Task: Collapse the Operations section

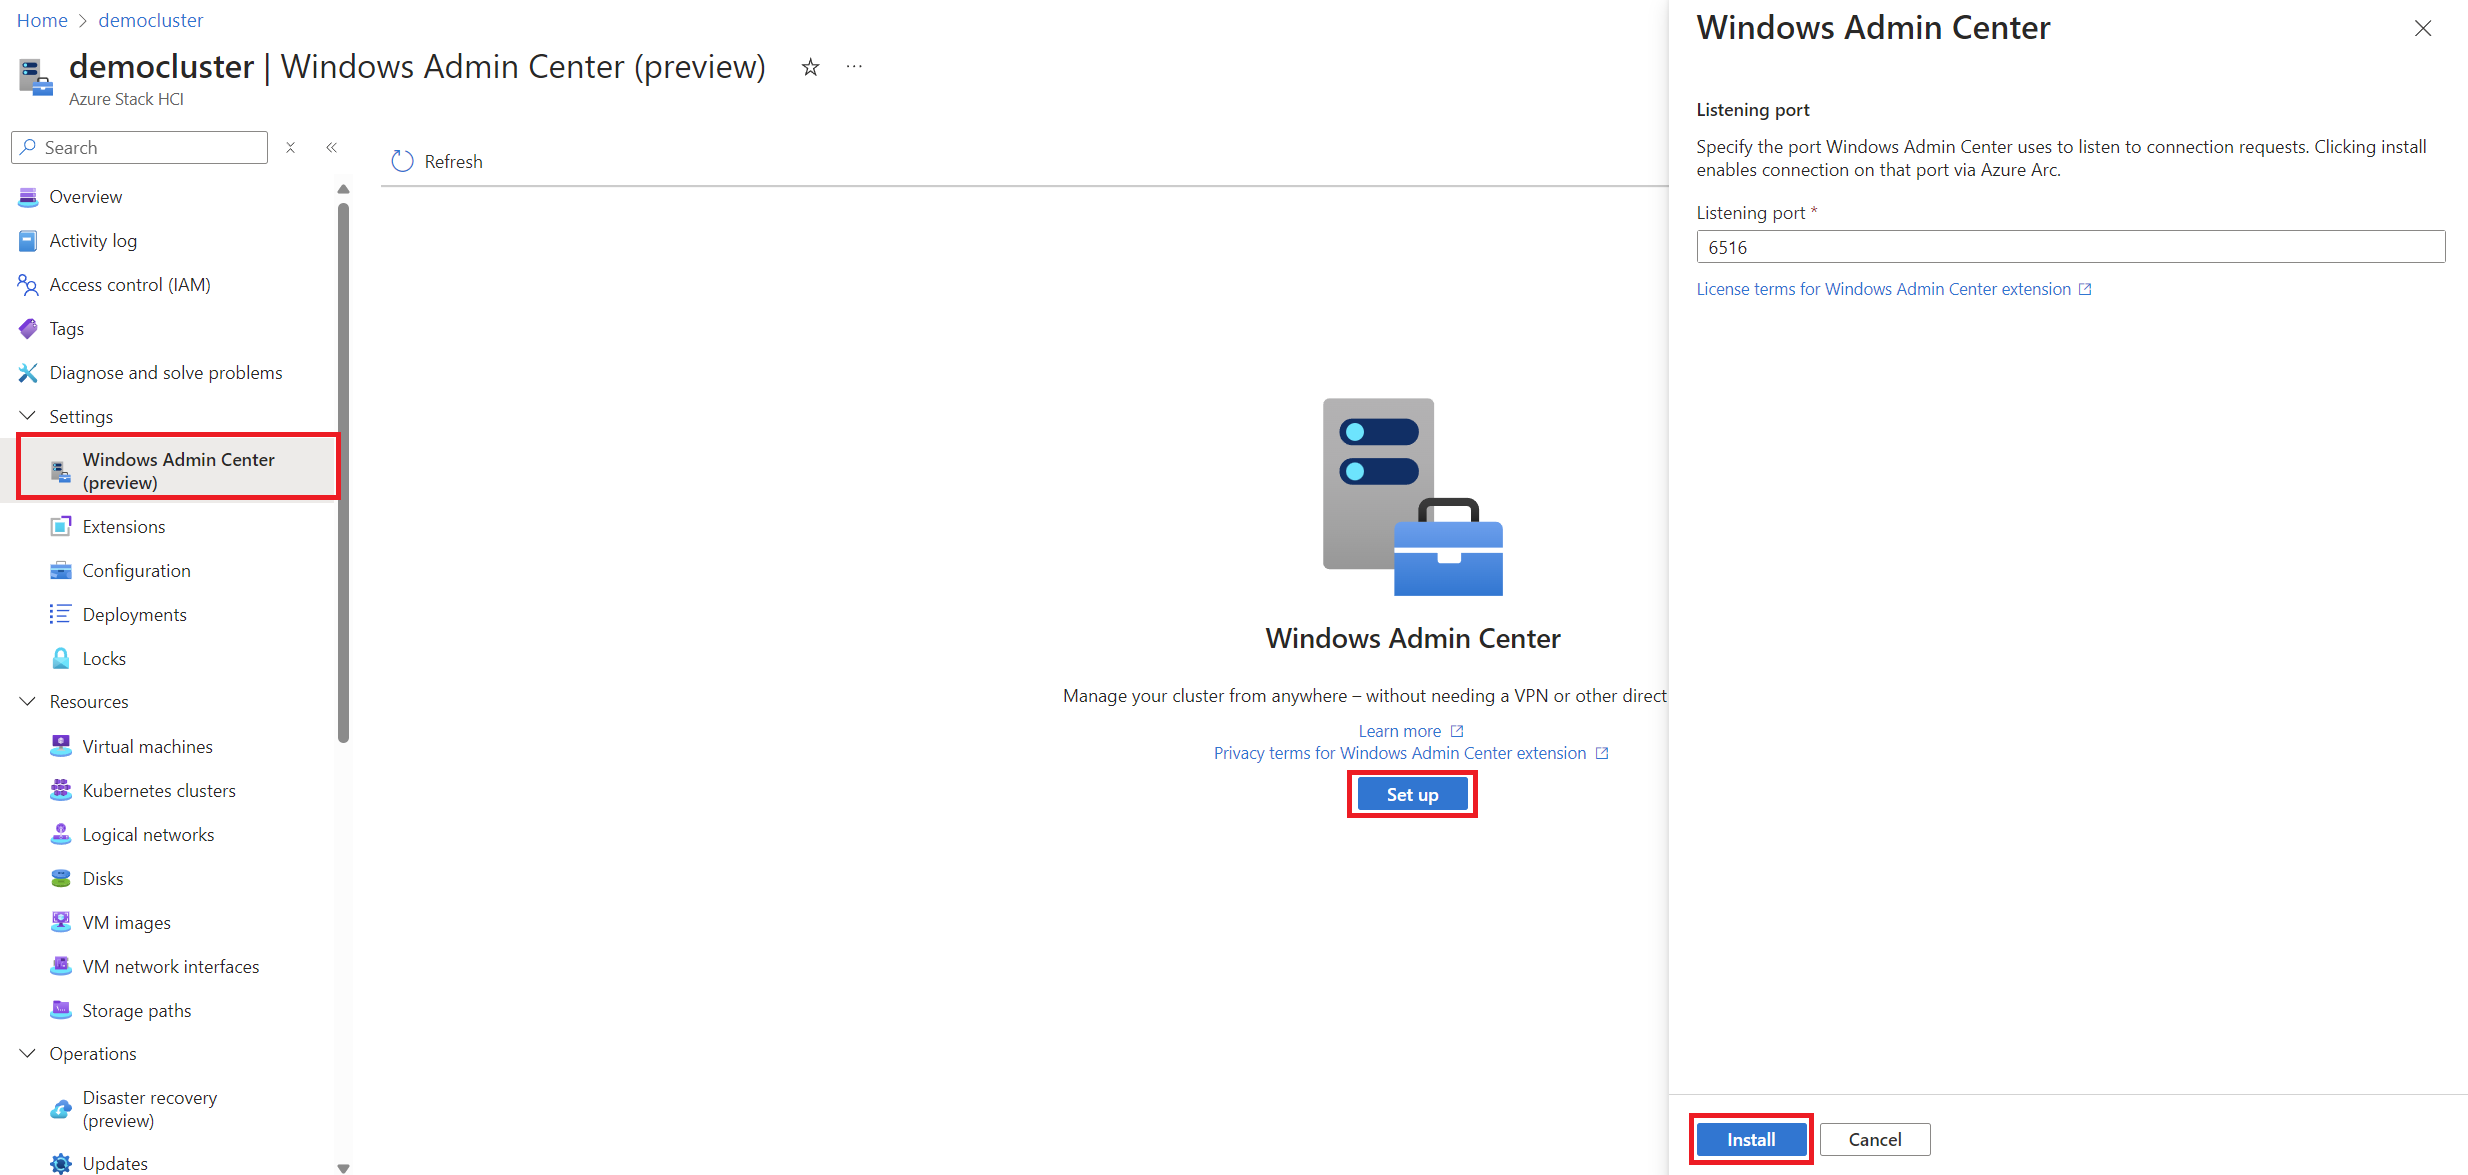Action: (x=28, y=1054)
